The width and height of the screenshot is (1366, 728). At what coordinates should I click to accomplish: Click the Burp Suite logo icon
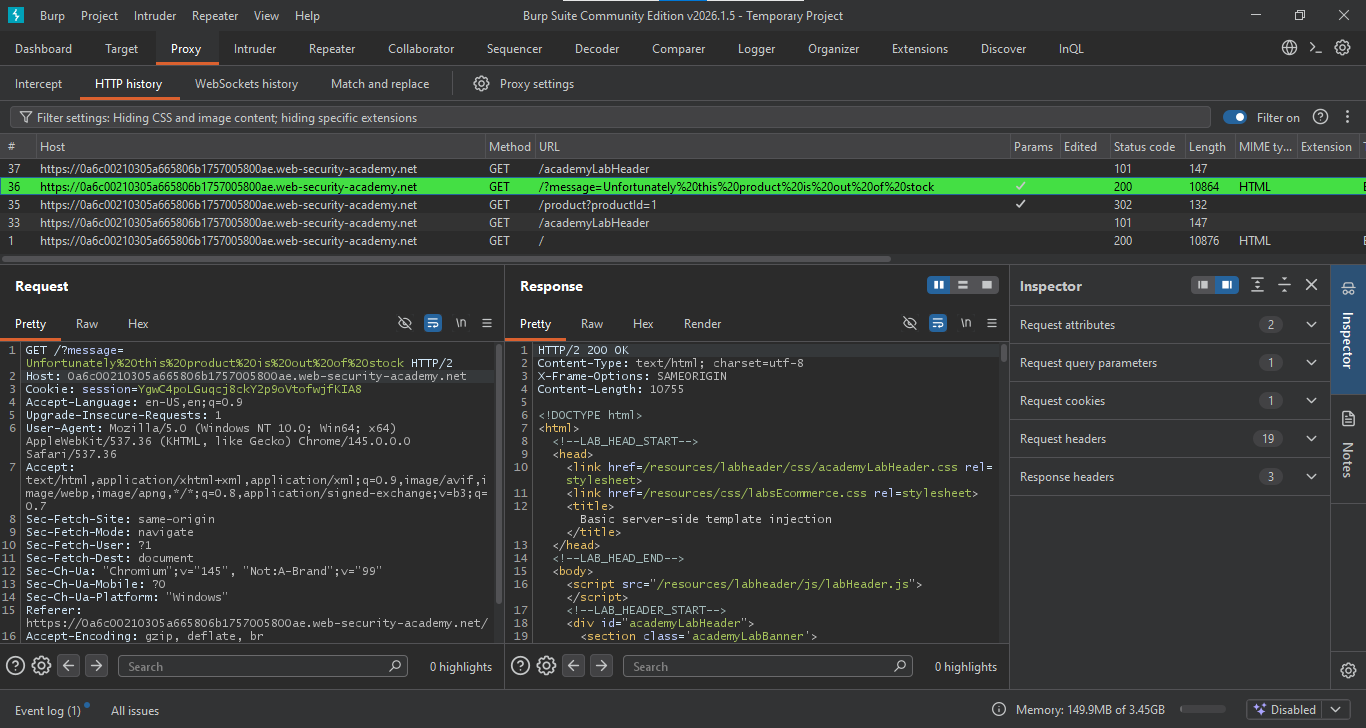(15, 15)
